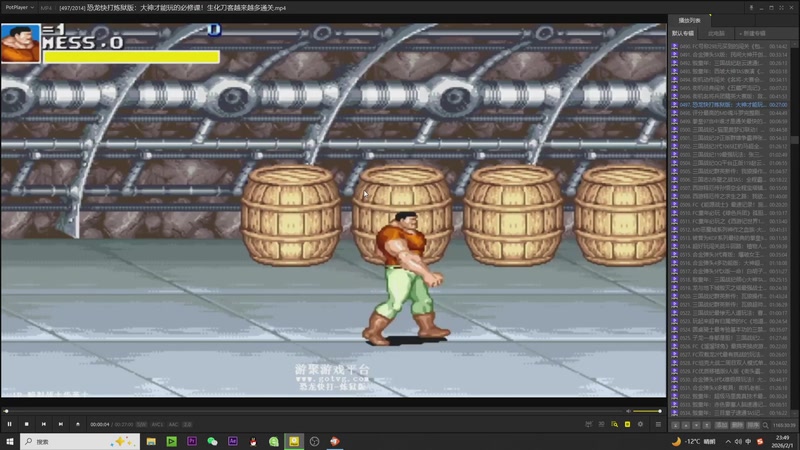Click the 添加 (Add) playlist button

721,425
